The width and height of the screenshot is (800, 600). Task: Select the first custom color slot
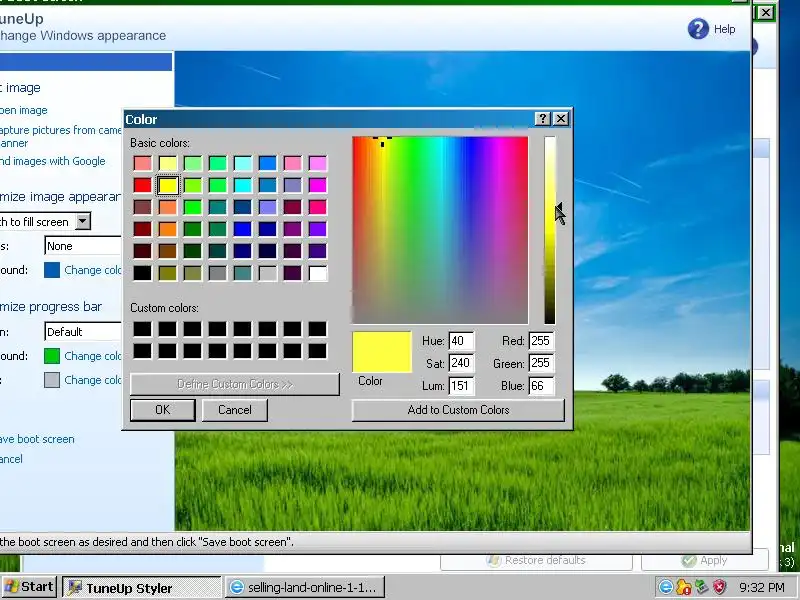(x=142, y=329)
